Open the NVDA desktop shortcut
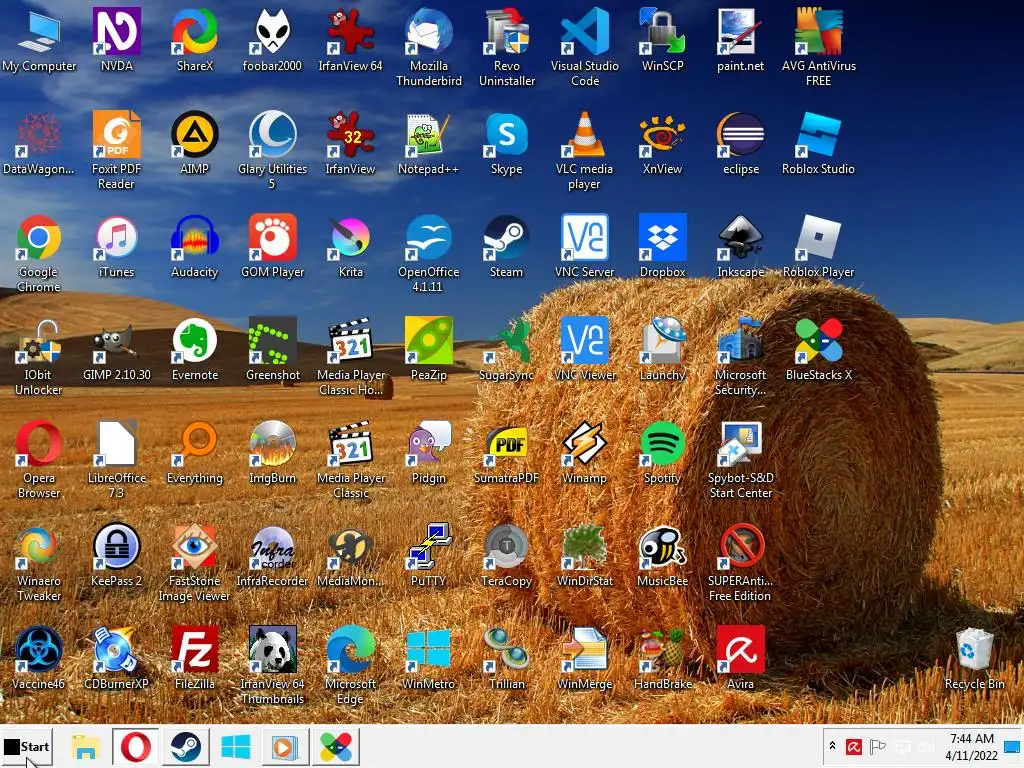This screenshot has height=768, width=1024. (116, 39)
